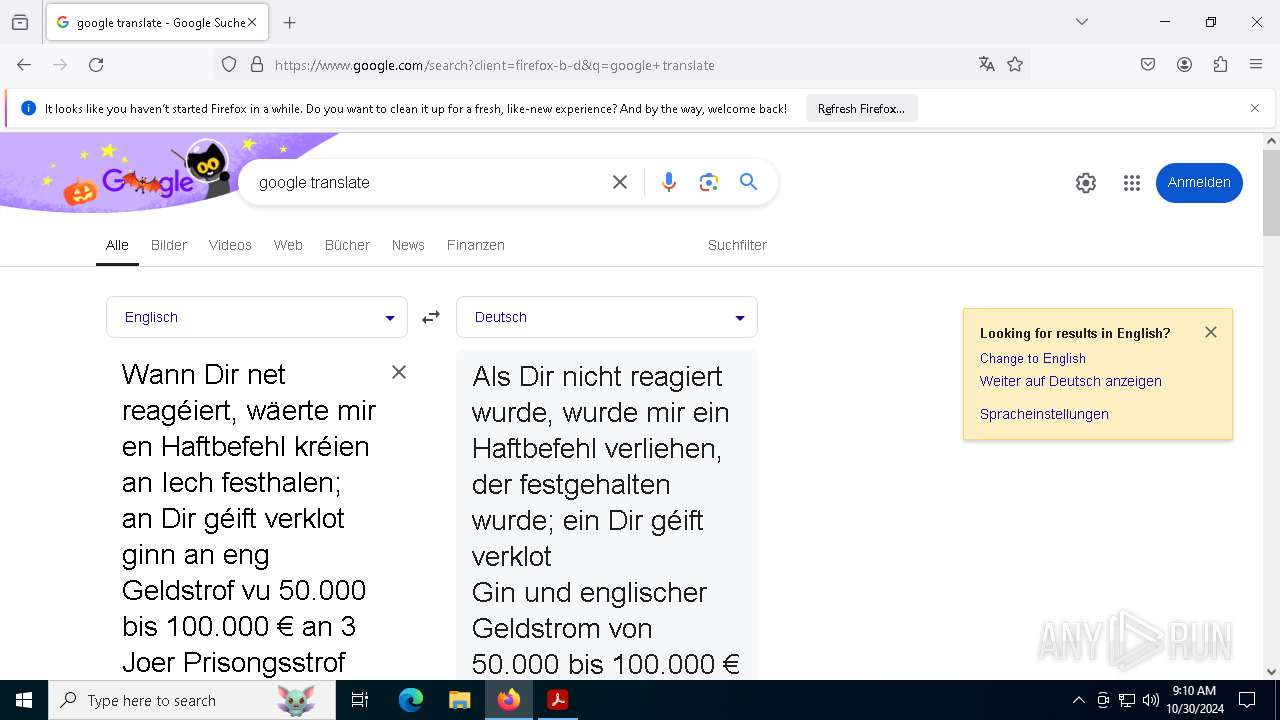Click Weiter auf Deutsch anzeigen link
Screen dimensions: 1280x720
click(x=1071, y=381)
